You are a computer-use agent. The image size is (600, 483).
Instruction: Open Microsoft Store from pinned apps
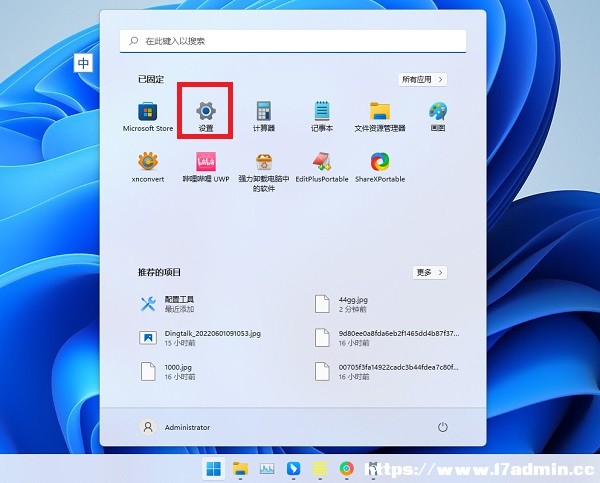(x=148, y=116)
